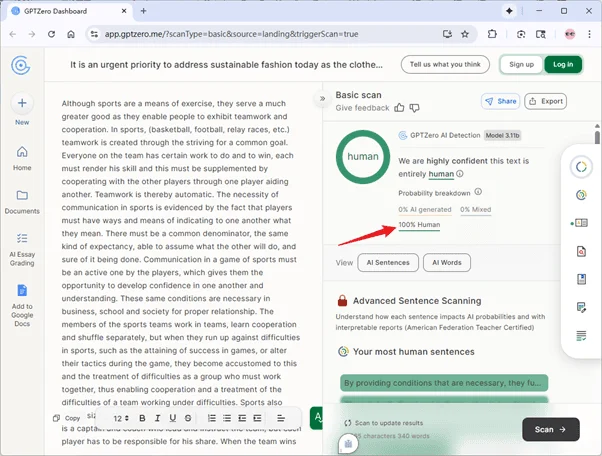Apply underline formatting in the text toolbar
This screenshot has width=602, height=456.
coord(173,418)
